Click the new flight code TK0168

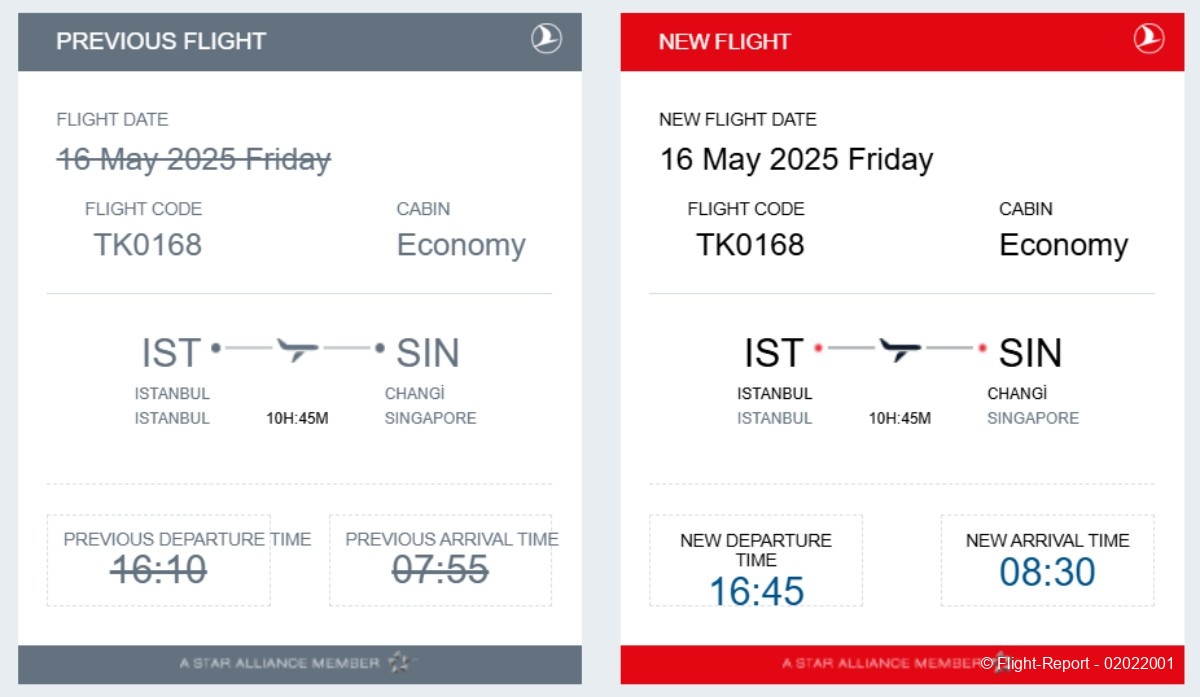(750, 245)
